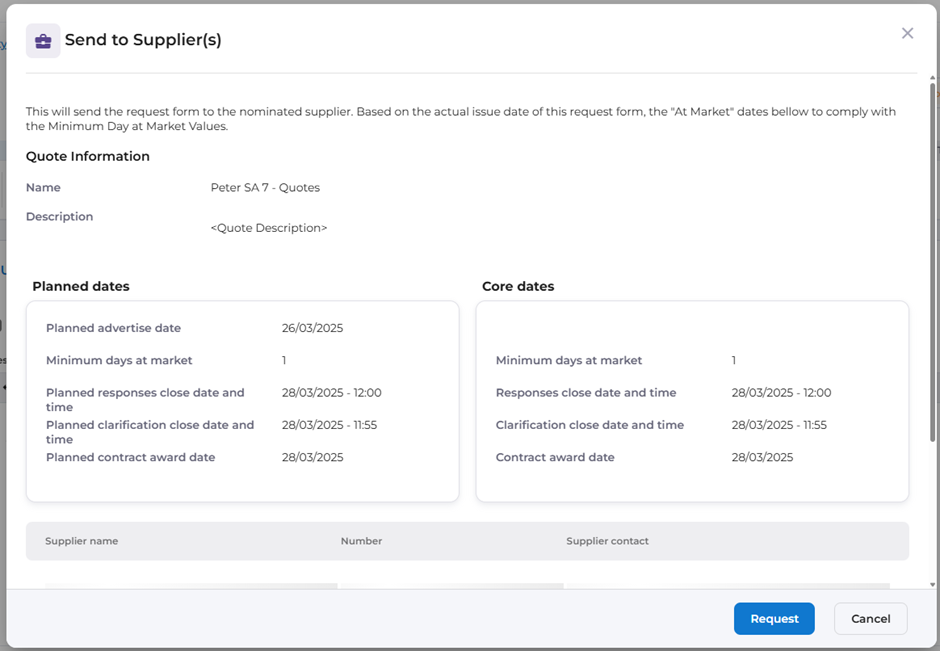Image resolution: width=940 pixels, height=651 pixels.
Task: Click the scroll down arrow of the dialog
Action: (x=933, y=584)
